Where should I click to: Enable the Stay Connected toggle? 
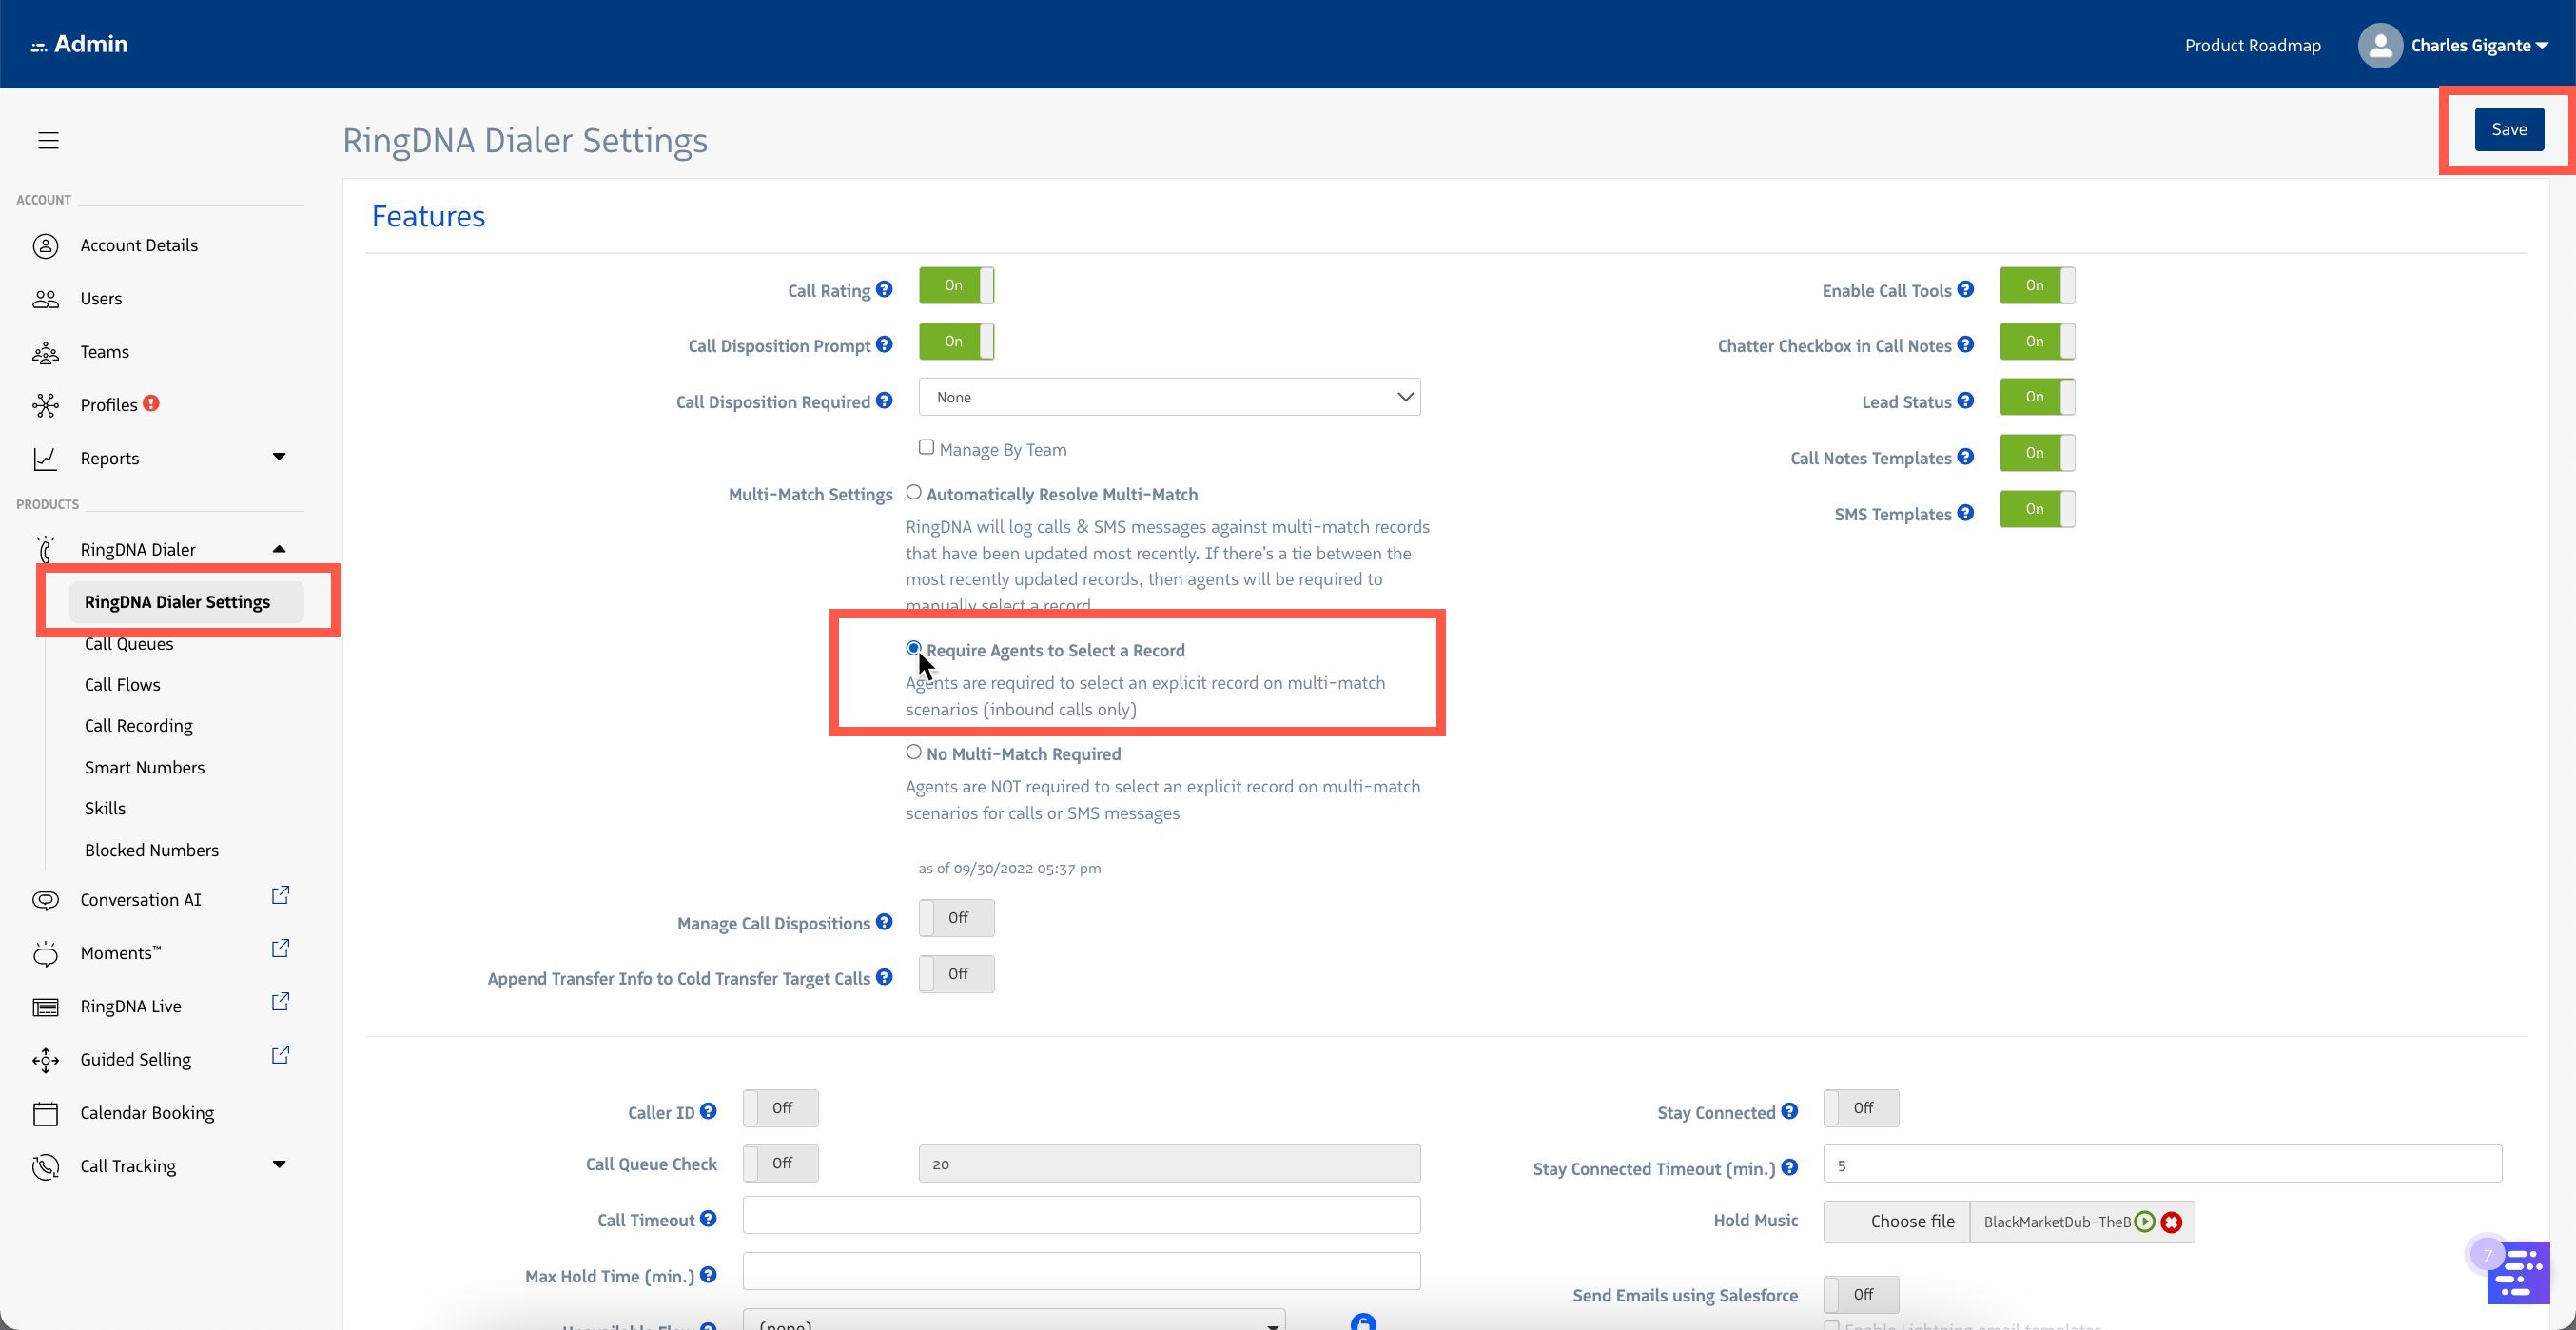[1860, 1108]
